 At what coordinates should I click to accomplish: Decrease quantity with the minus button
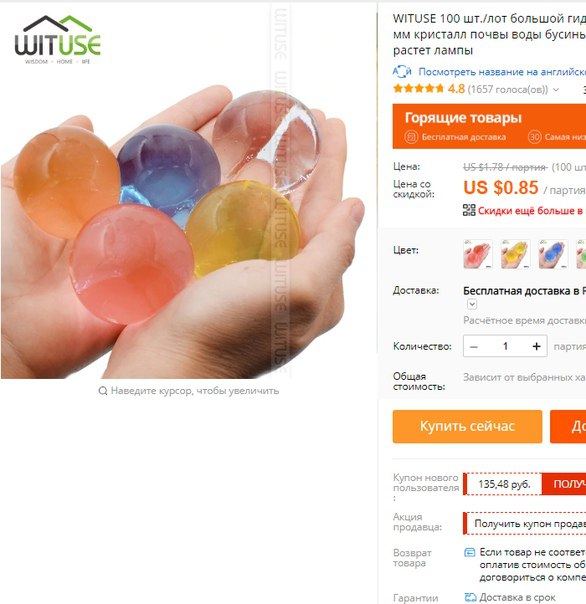[474, 346]
